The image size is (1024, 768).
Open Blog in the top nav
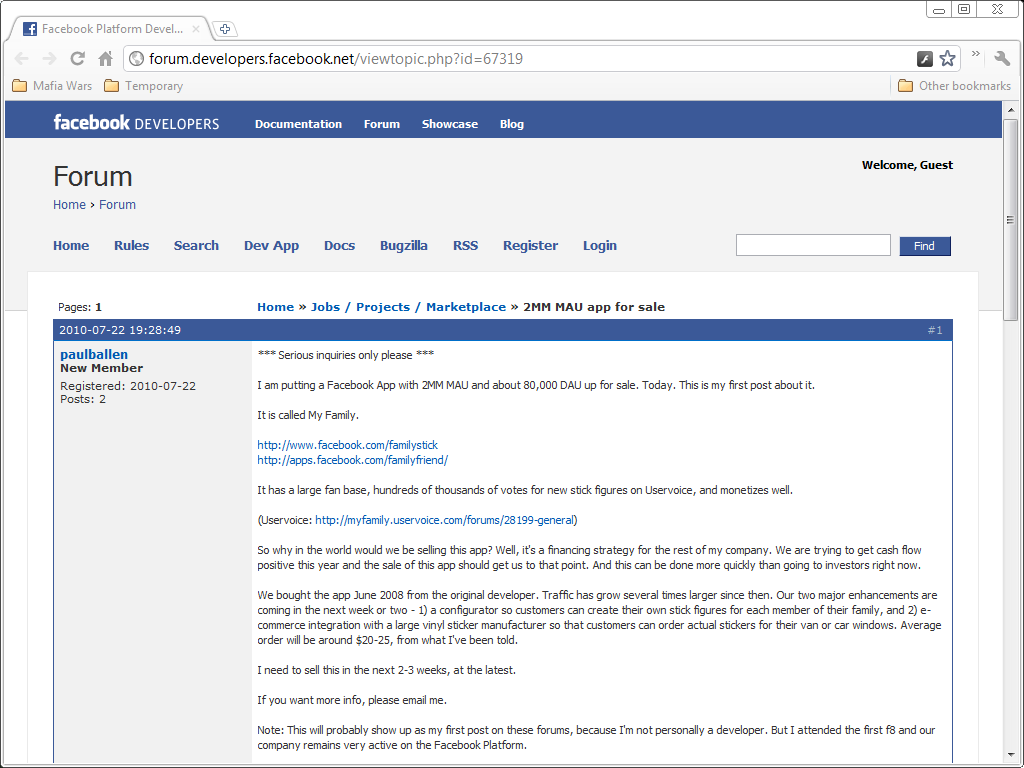point(512,124)
